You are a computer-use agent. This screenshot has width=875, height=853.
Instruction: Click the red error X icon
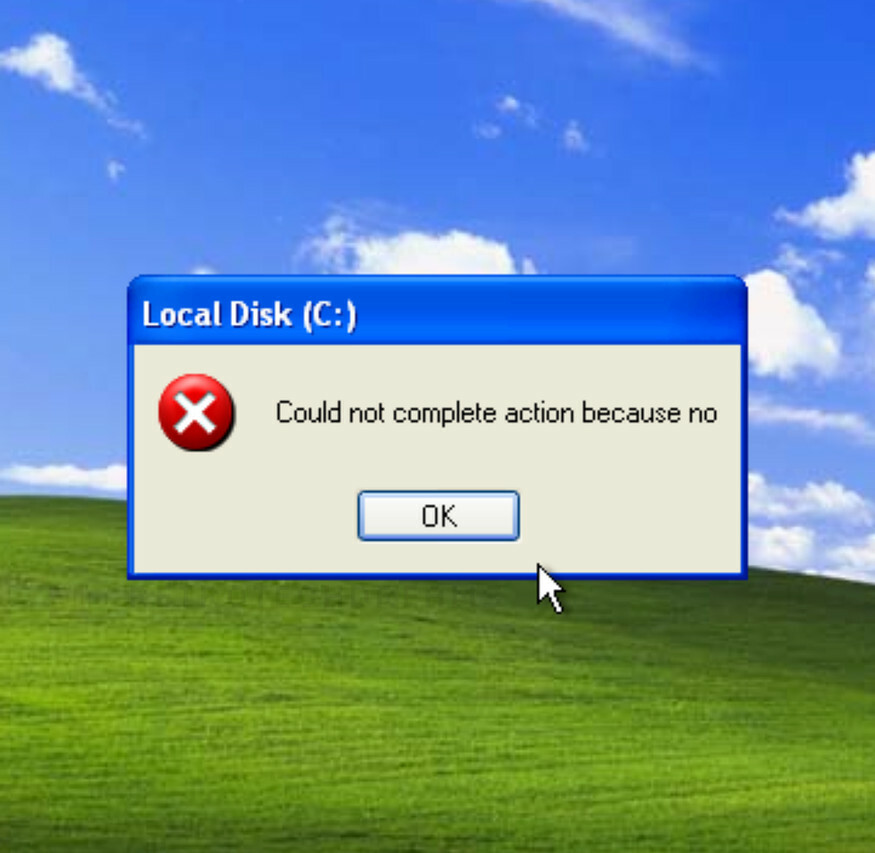click(196, 412)
